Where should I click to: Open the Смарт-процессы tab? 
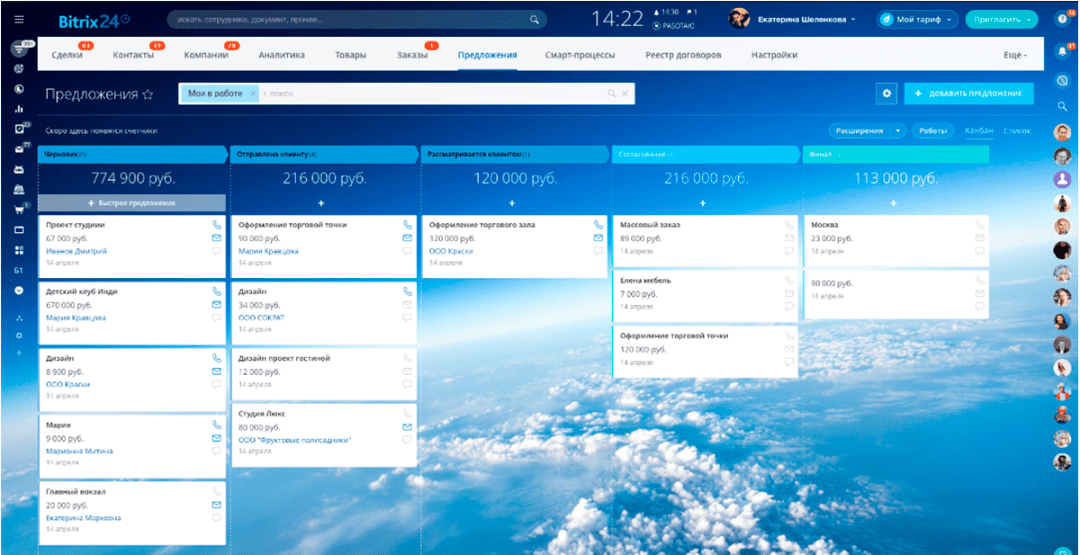pos(580,55)
